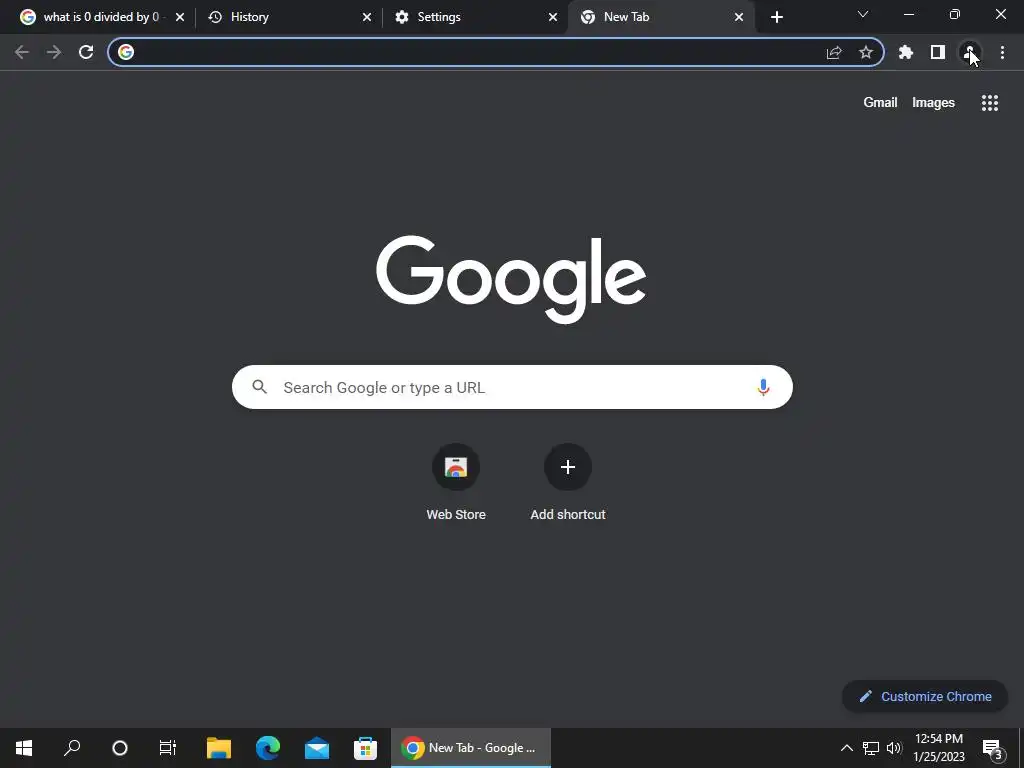Open the volume speaker tray icon
This screenshot has height=768, width=1024.
894,748
